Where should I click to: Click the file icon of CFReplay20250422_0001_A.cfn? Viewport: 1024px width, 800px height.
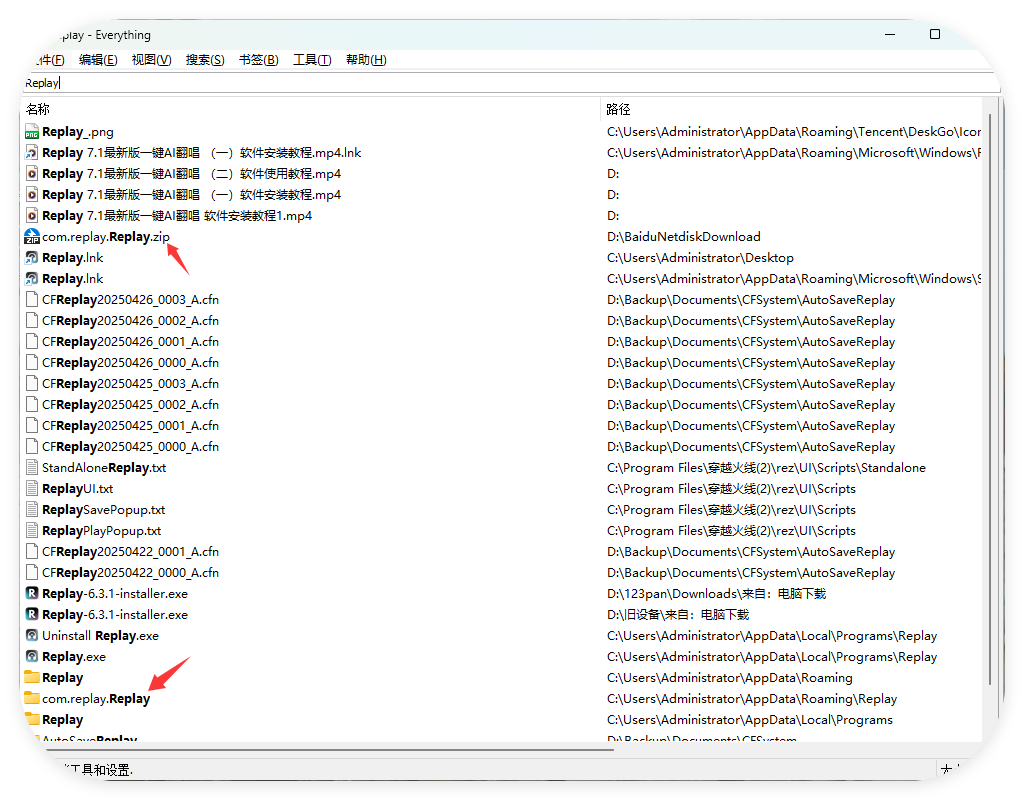31,551
